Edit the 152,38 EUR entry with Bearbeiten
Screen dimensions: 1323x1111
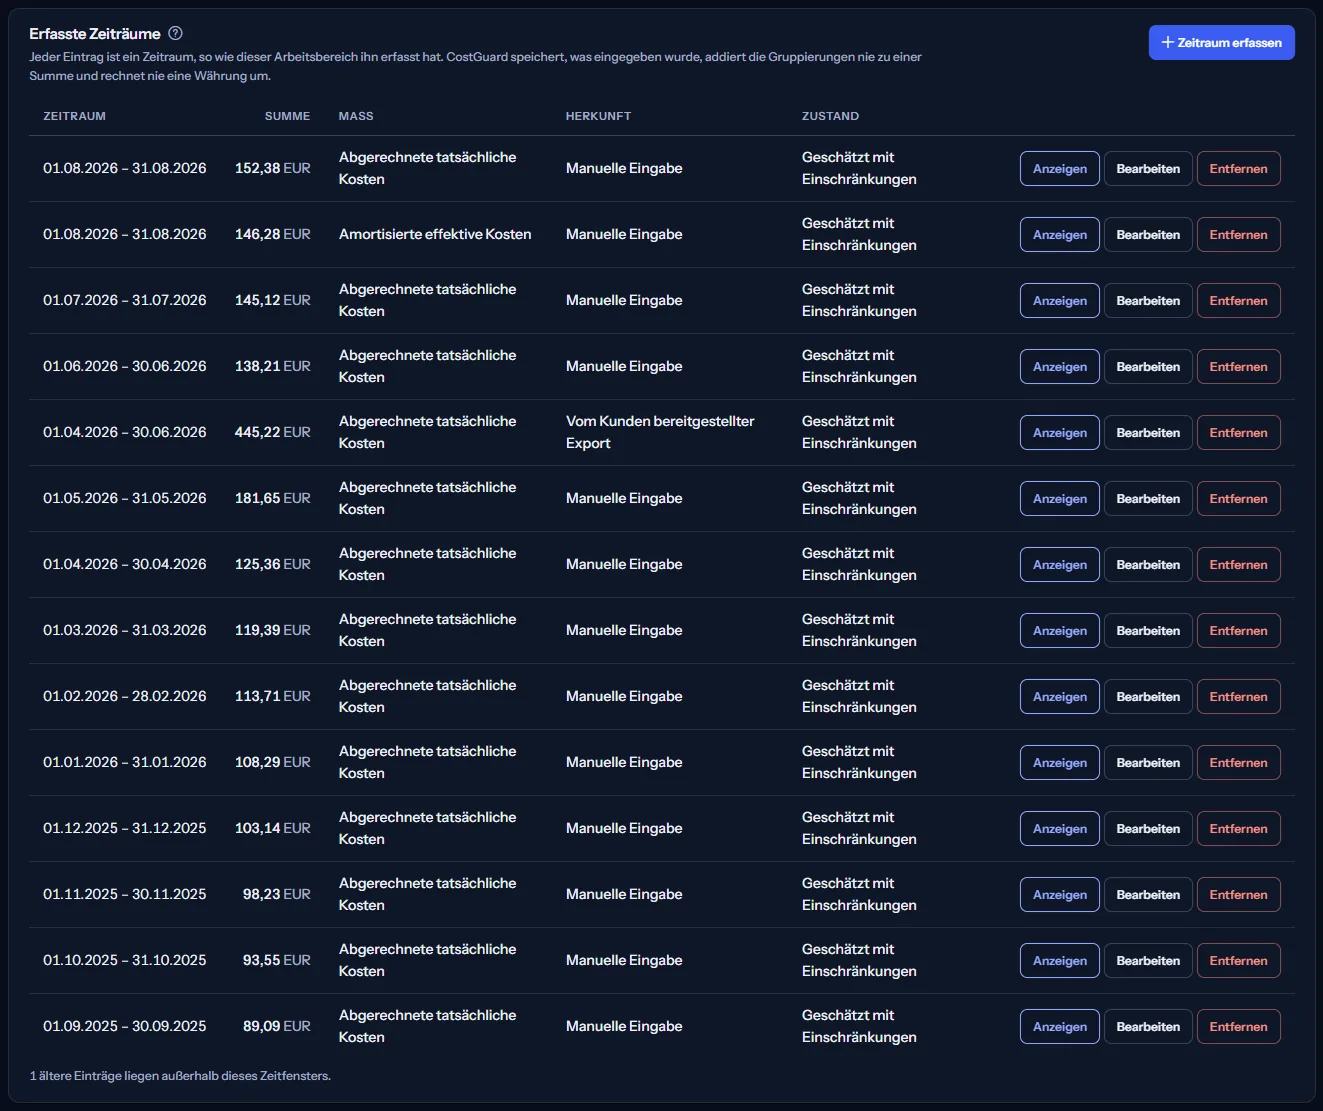click(x=1148, y=169)
